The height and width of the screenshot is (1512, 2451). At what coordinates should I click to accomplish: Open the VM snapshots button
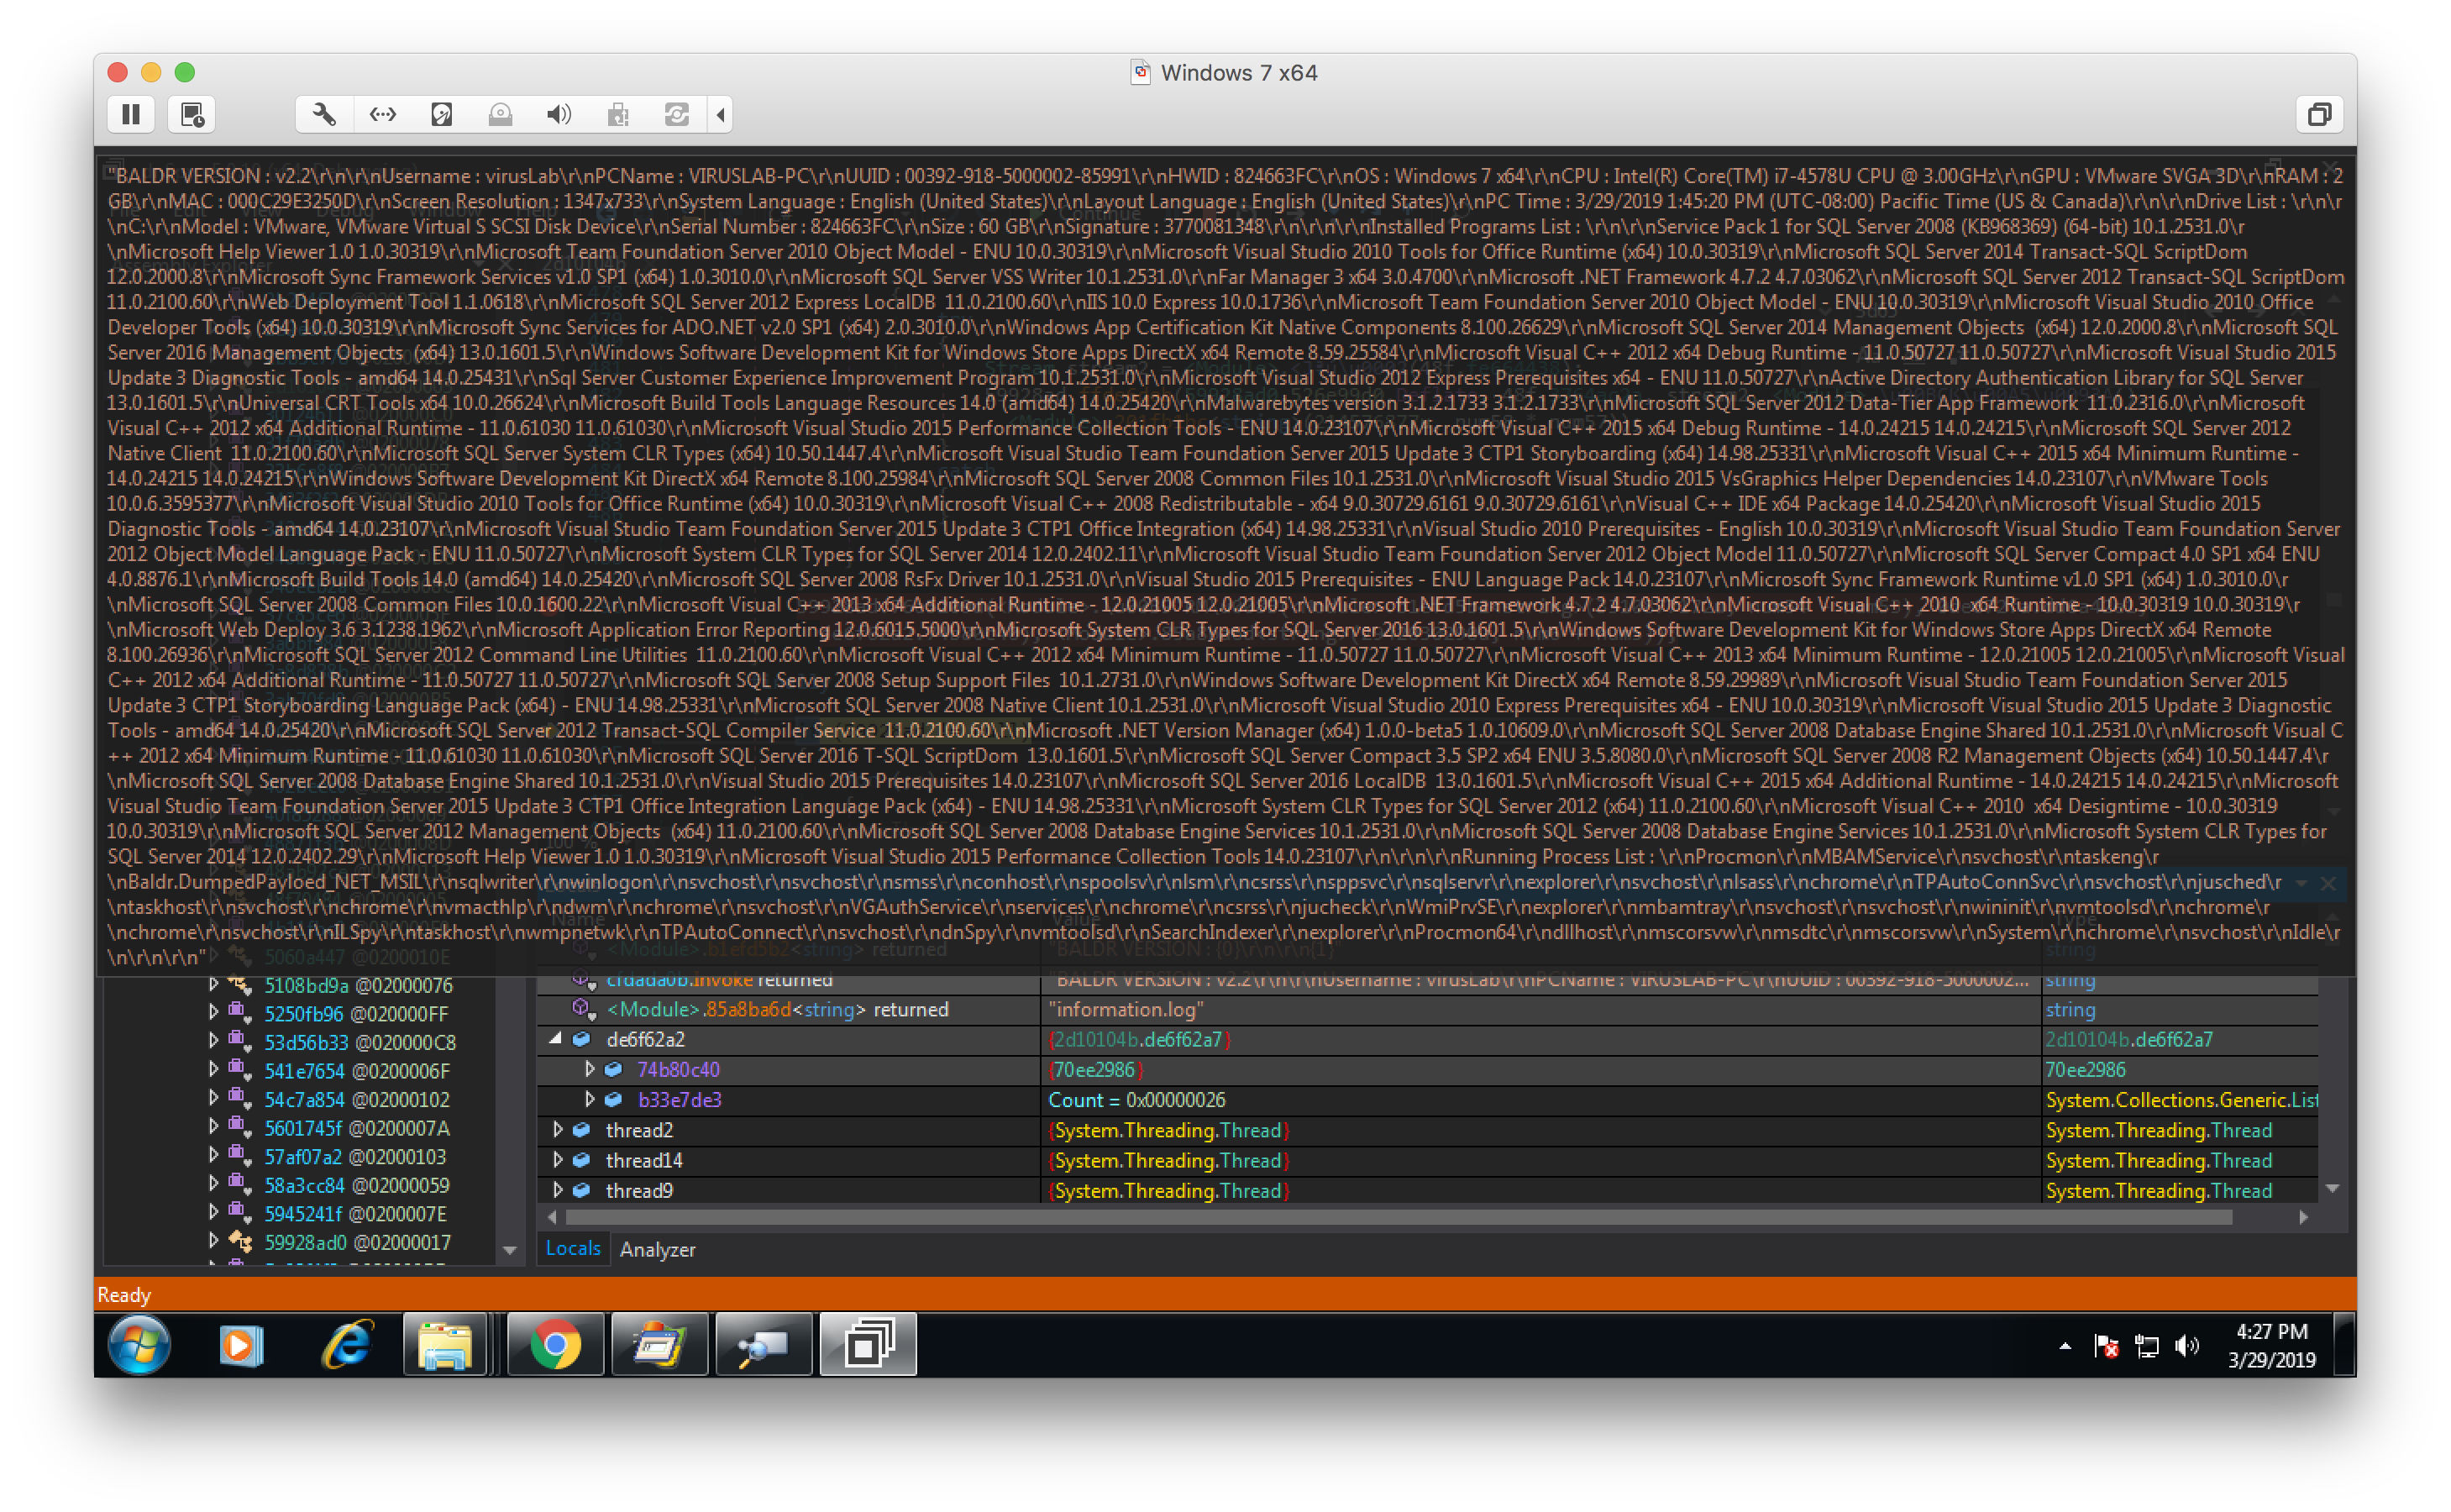tap(192, 114)
